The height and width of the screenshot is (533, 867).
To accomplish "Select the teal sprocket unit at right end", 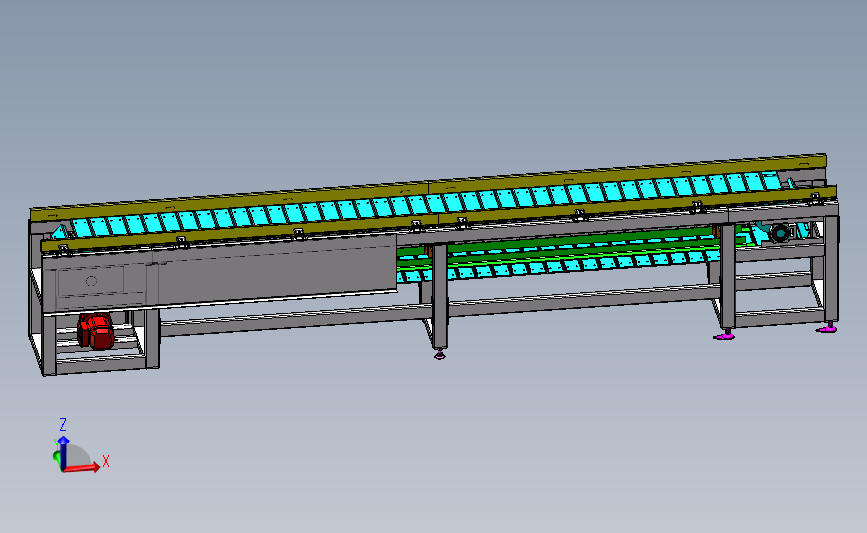I will tap(780, 233).
